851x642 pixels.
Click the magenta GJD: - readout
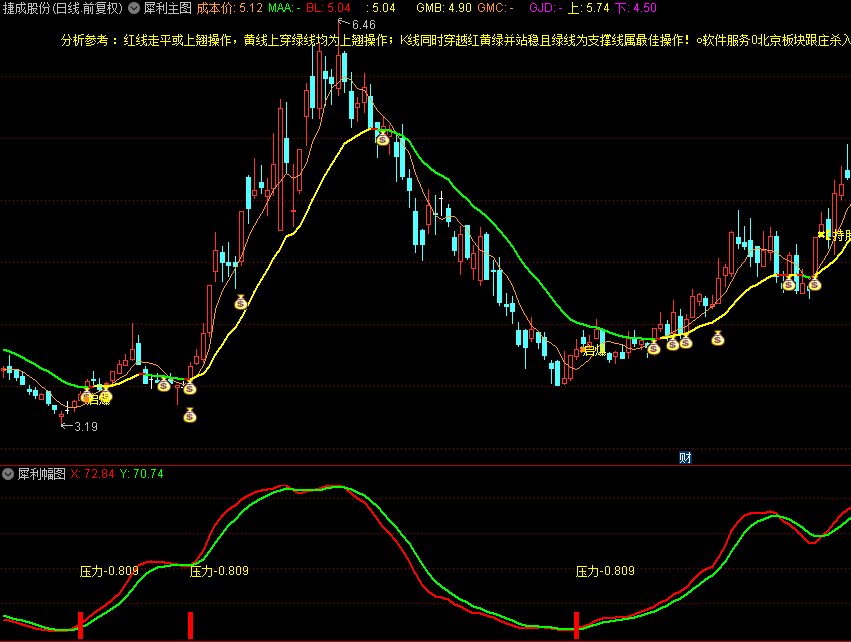click(546, 8)
